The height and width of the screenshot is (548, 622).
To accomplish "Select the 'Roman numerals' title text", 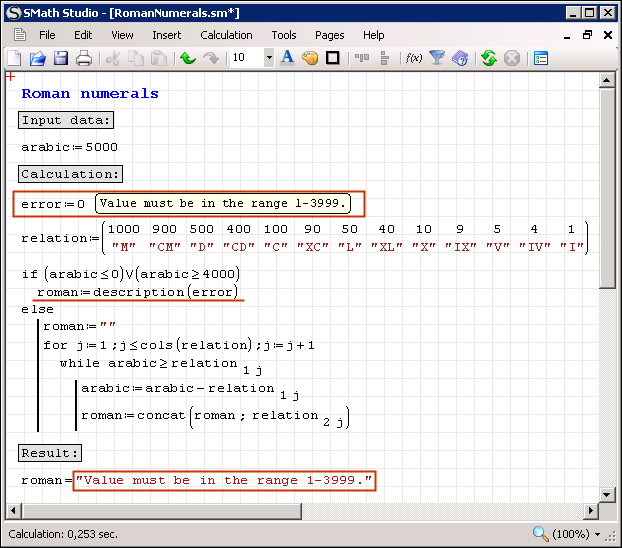I will pyautogui.click(x=90, y=94).
